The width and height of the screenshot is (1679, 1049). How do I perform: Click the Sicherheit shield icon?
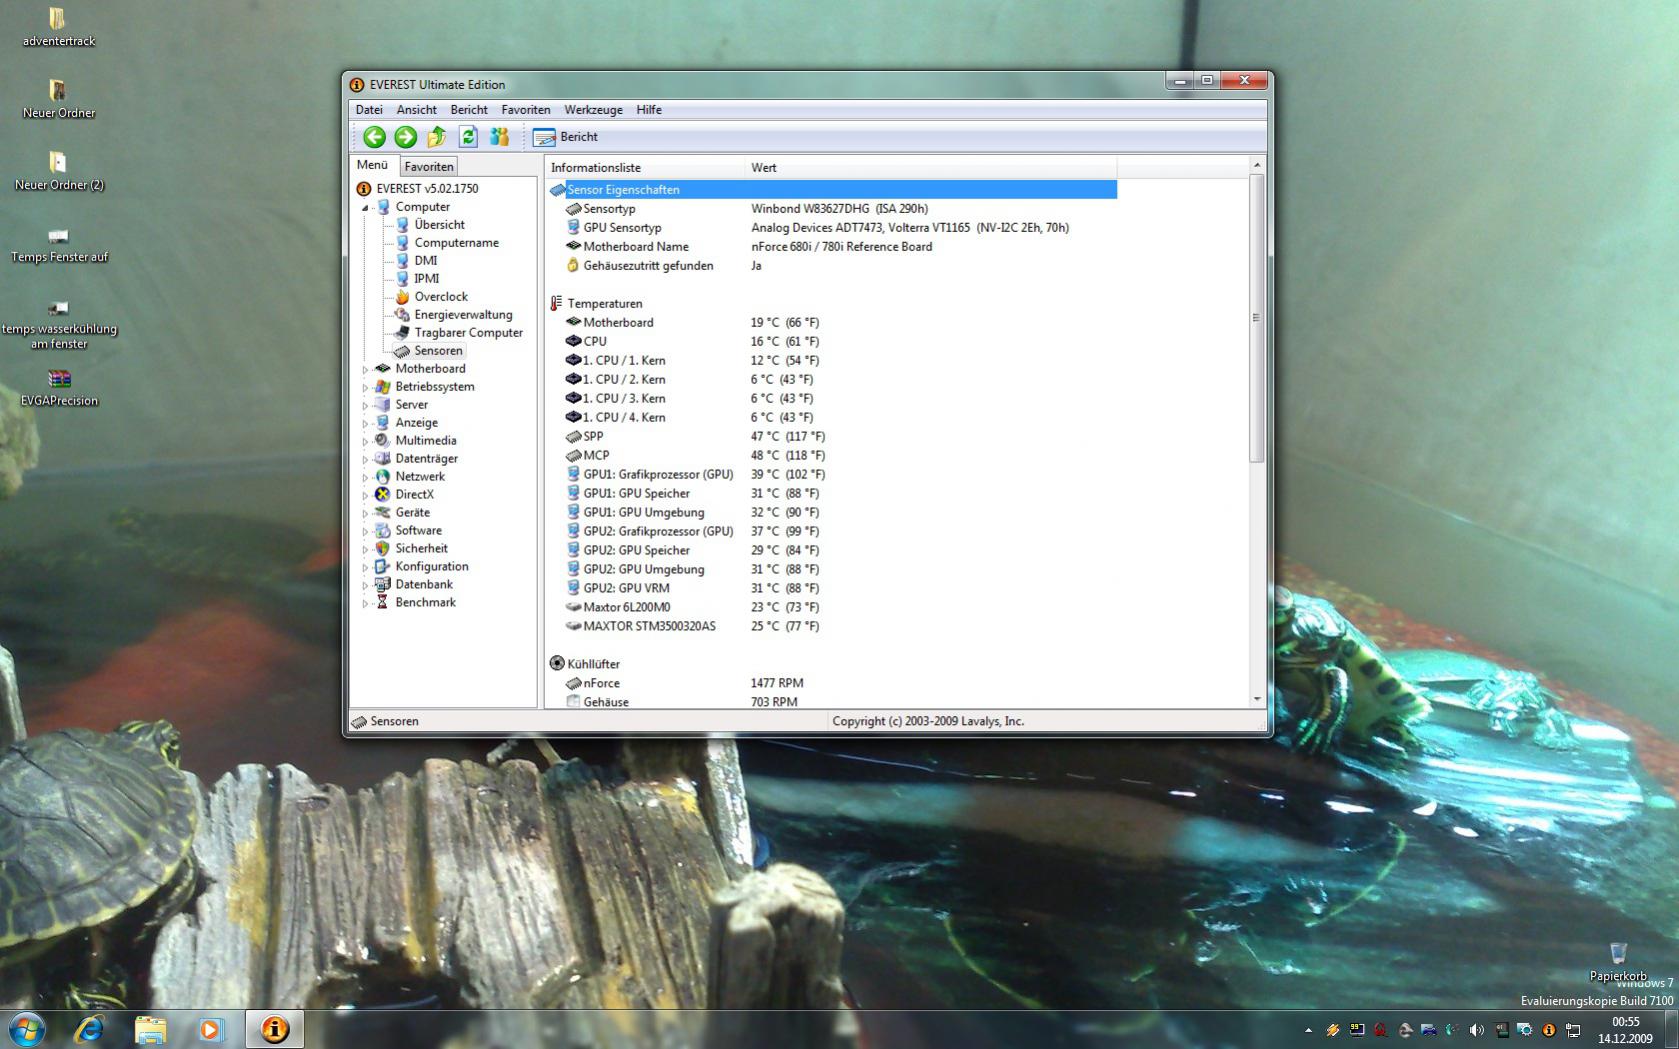point(382,549)
